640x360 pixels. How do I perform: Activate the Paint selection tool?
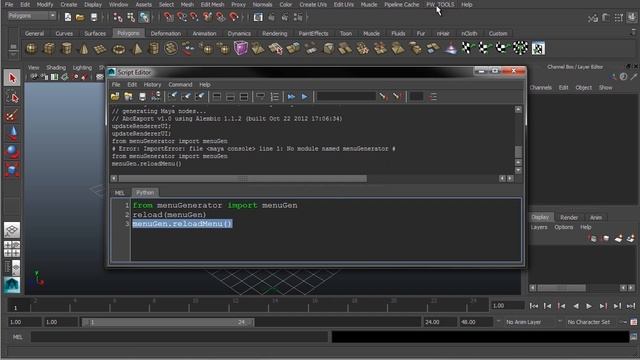(x=12, y=116)
